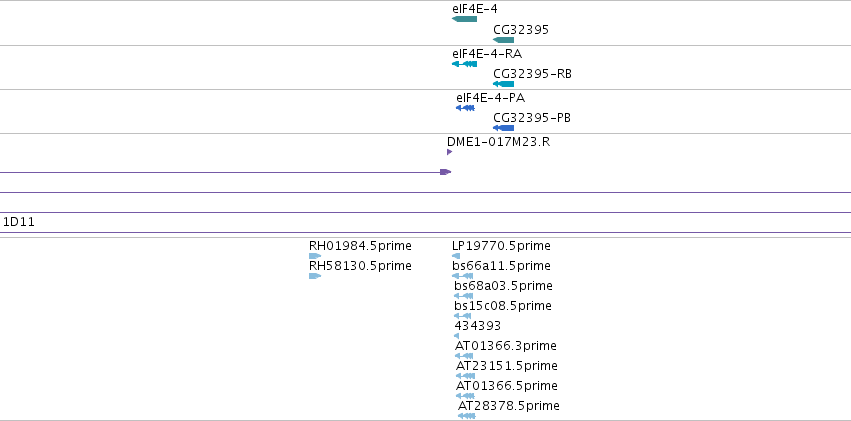Viewport: 851px width, 421px height.
Task: Select the DME1-017M23.R triangle marker
Action: tap(449, 152)
